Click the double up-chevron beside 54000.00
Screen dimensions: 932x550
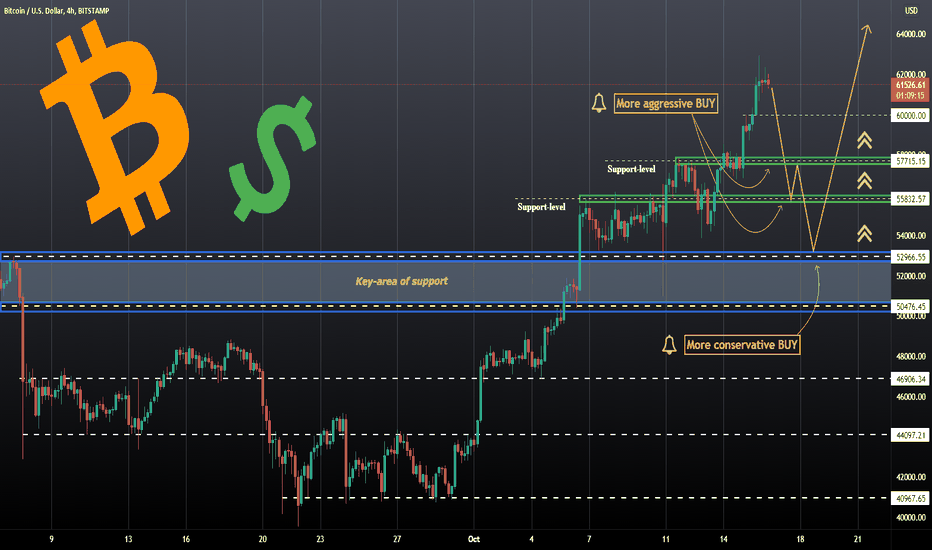coord(864,233)
